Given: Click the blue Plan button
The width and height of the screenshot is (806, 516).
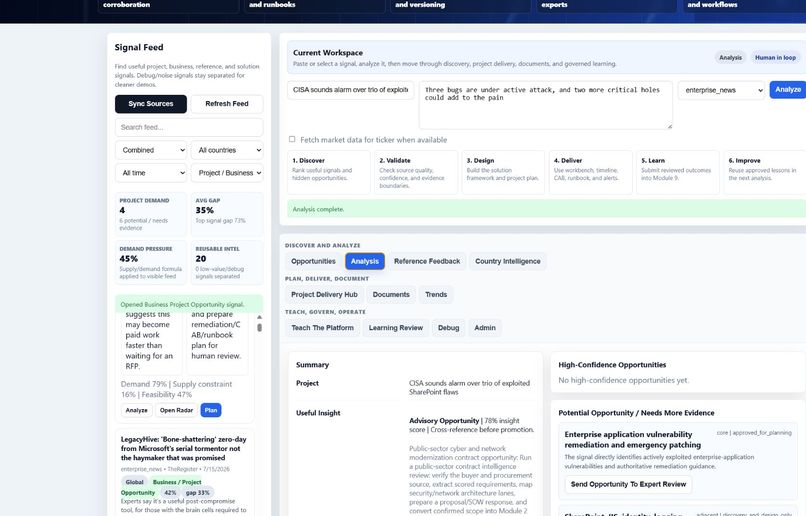Looking at the screenshot, I should tap(211, 410).
